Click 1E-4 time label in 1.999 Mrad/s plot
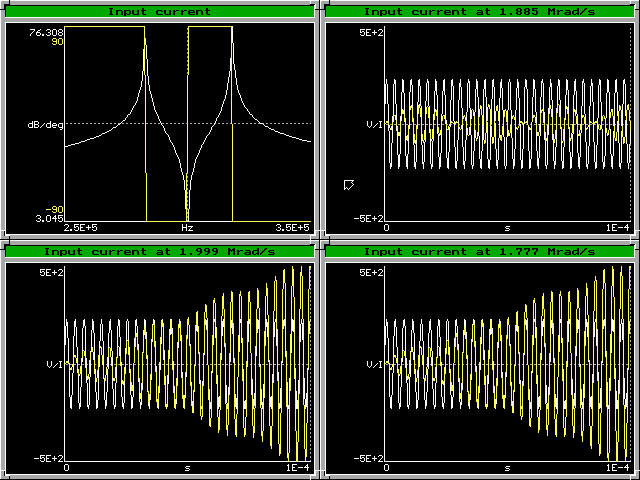 (298, 468)
